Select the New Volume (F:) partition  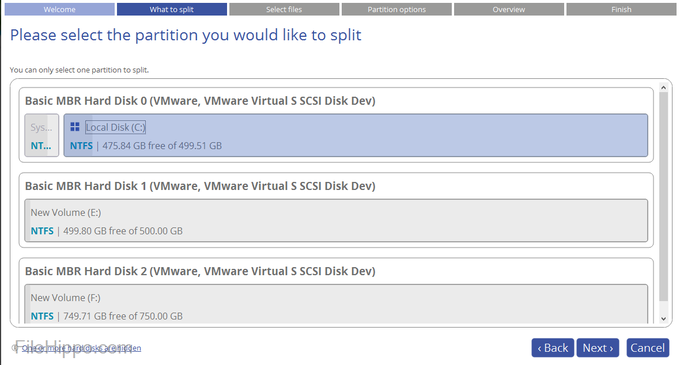point(336,304)
